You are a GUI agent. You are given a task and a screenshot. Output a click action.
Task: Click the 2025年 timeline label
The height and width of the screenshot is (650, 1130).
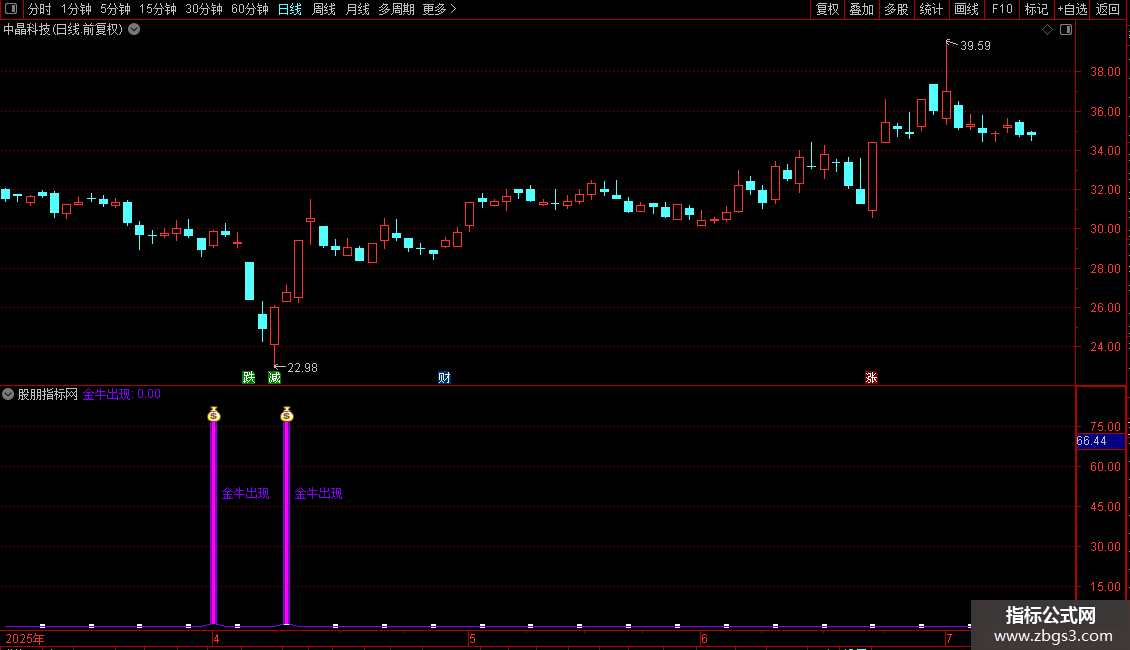click(25, 639)
